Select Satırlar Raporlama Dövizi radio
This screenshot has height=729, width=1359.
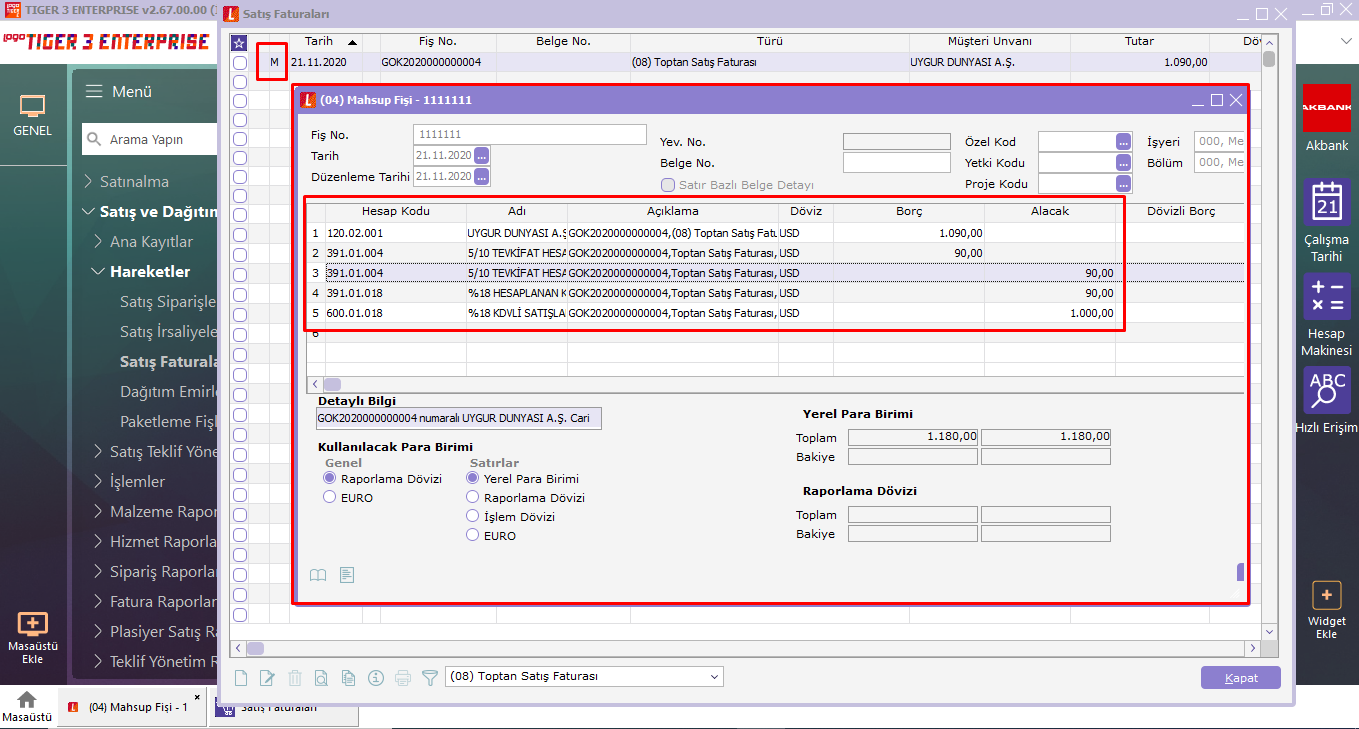[474, 498]
